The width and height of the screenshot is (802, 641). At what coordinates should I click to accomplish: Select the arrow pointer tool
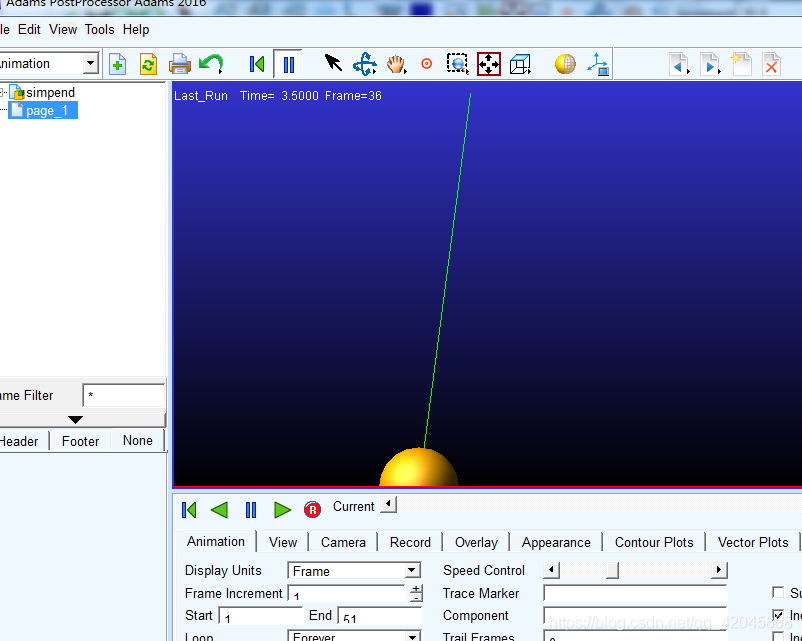coord(333,64)
